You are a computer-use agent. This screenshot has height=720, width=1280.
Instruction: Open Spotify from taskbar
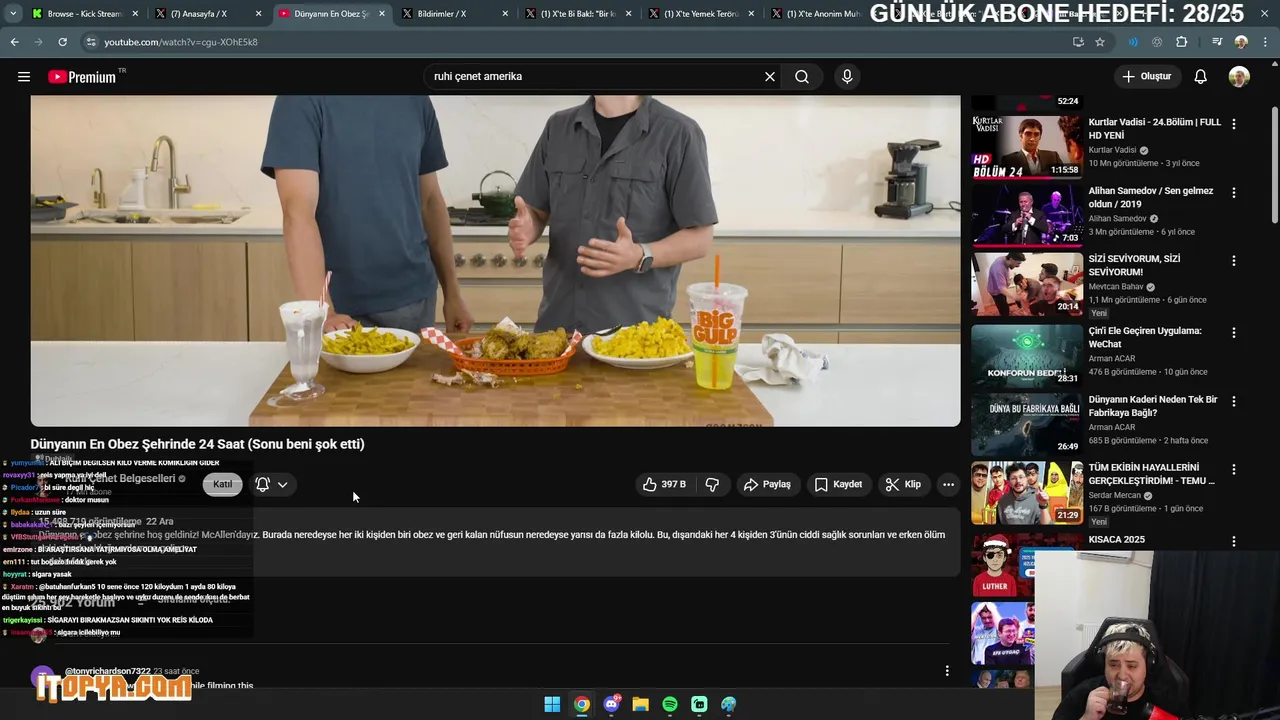[x=670, y=704]
